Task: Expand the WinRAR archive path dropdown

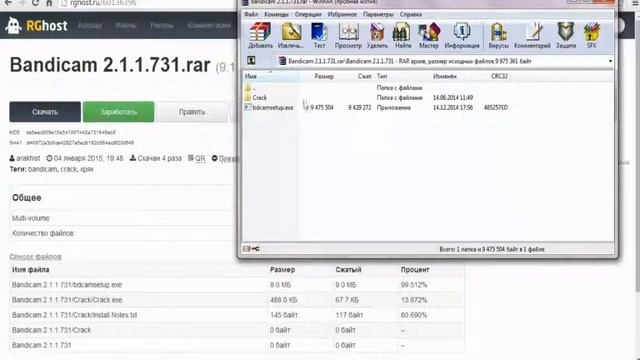Action: click(610, 61)
